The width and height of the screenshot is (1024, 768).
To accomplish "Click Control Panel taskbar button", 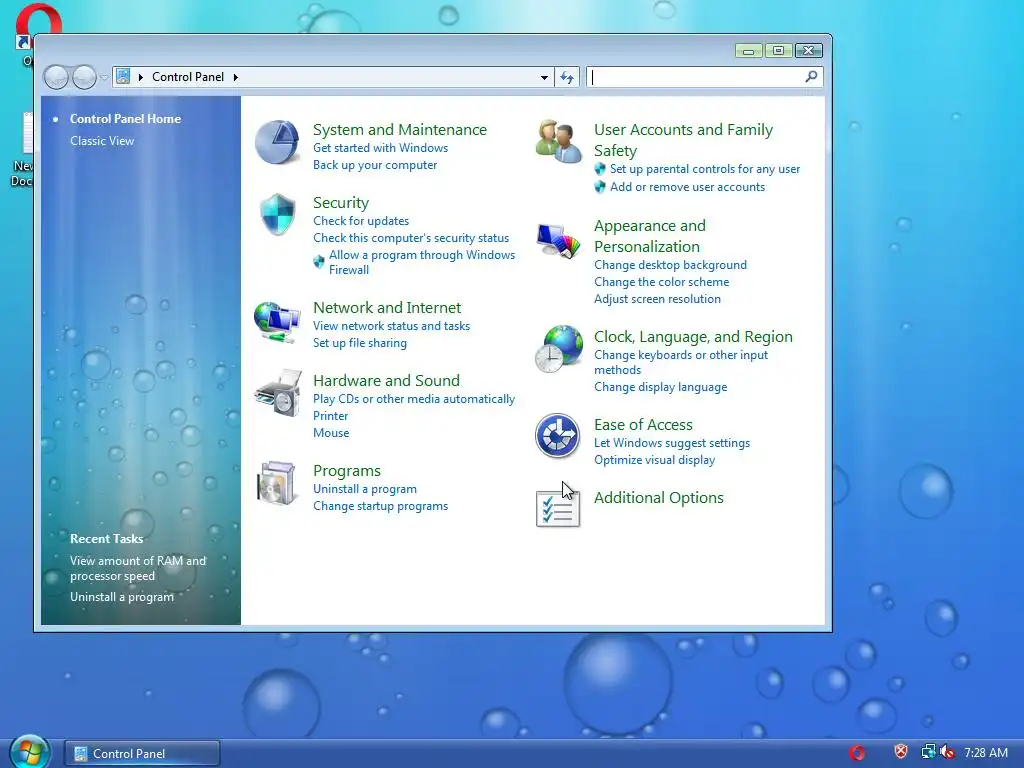I will pos(142,753).
